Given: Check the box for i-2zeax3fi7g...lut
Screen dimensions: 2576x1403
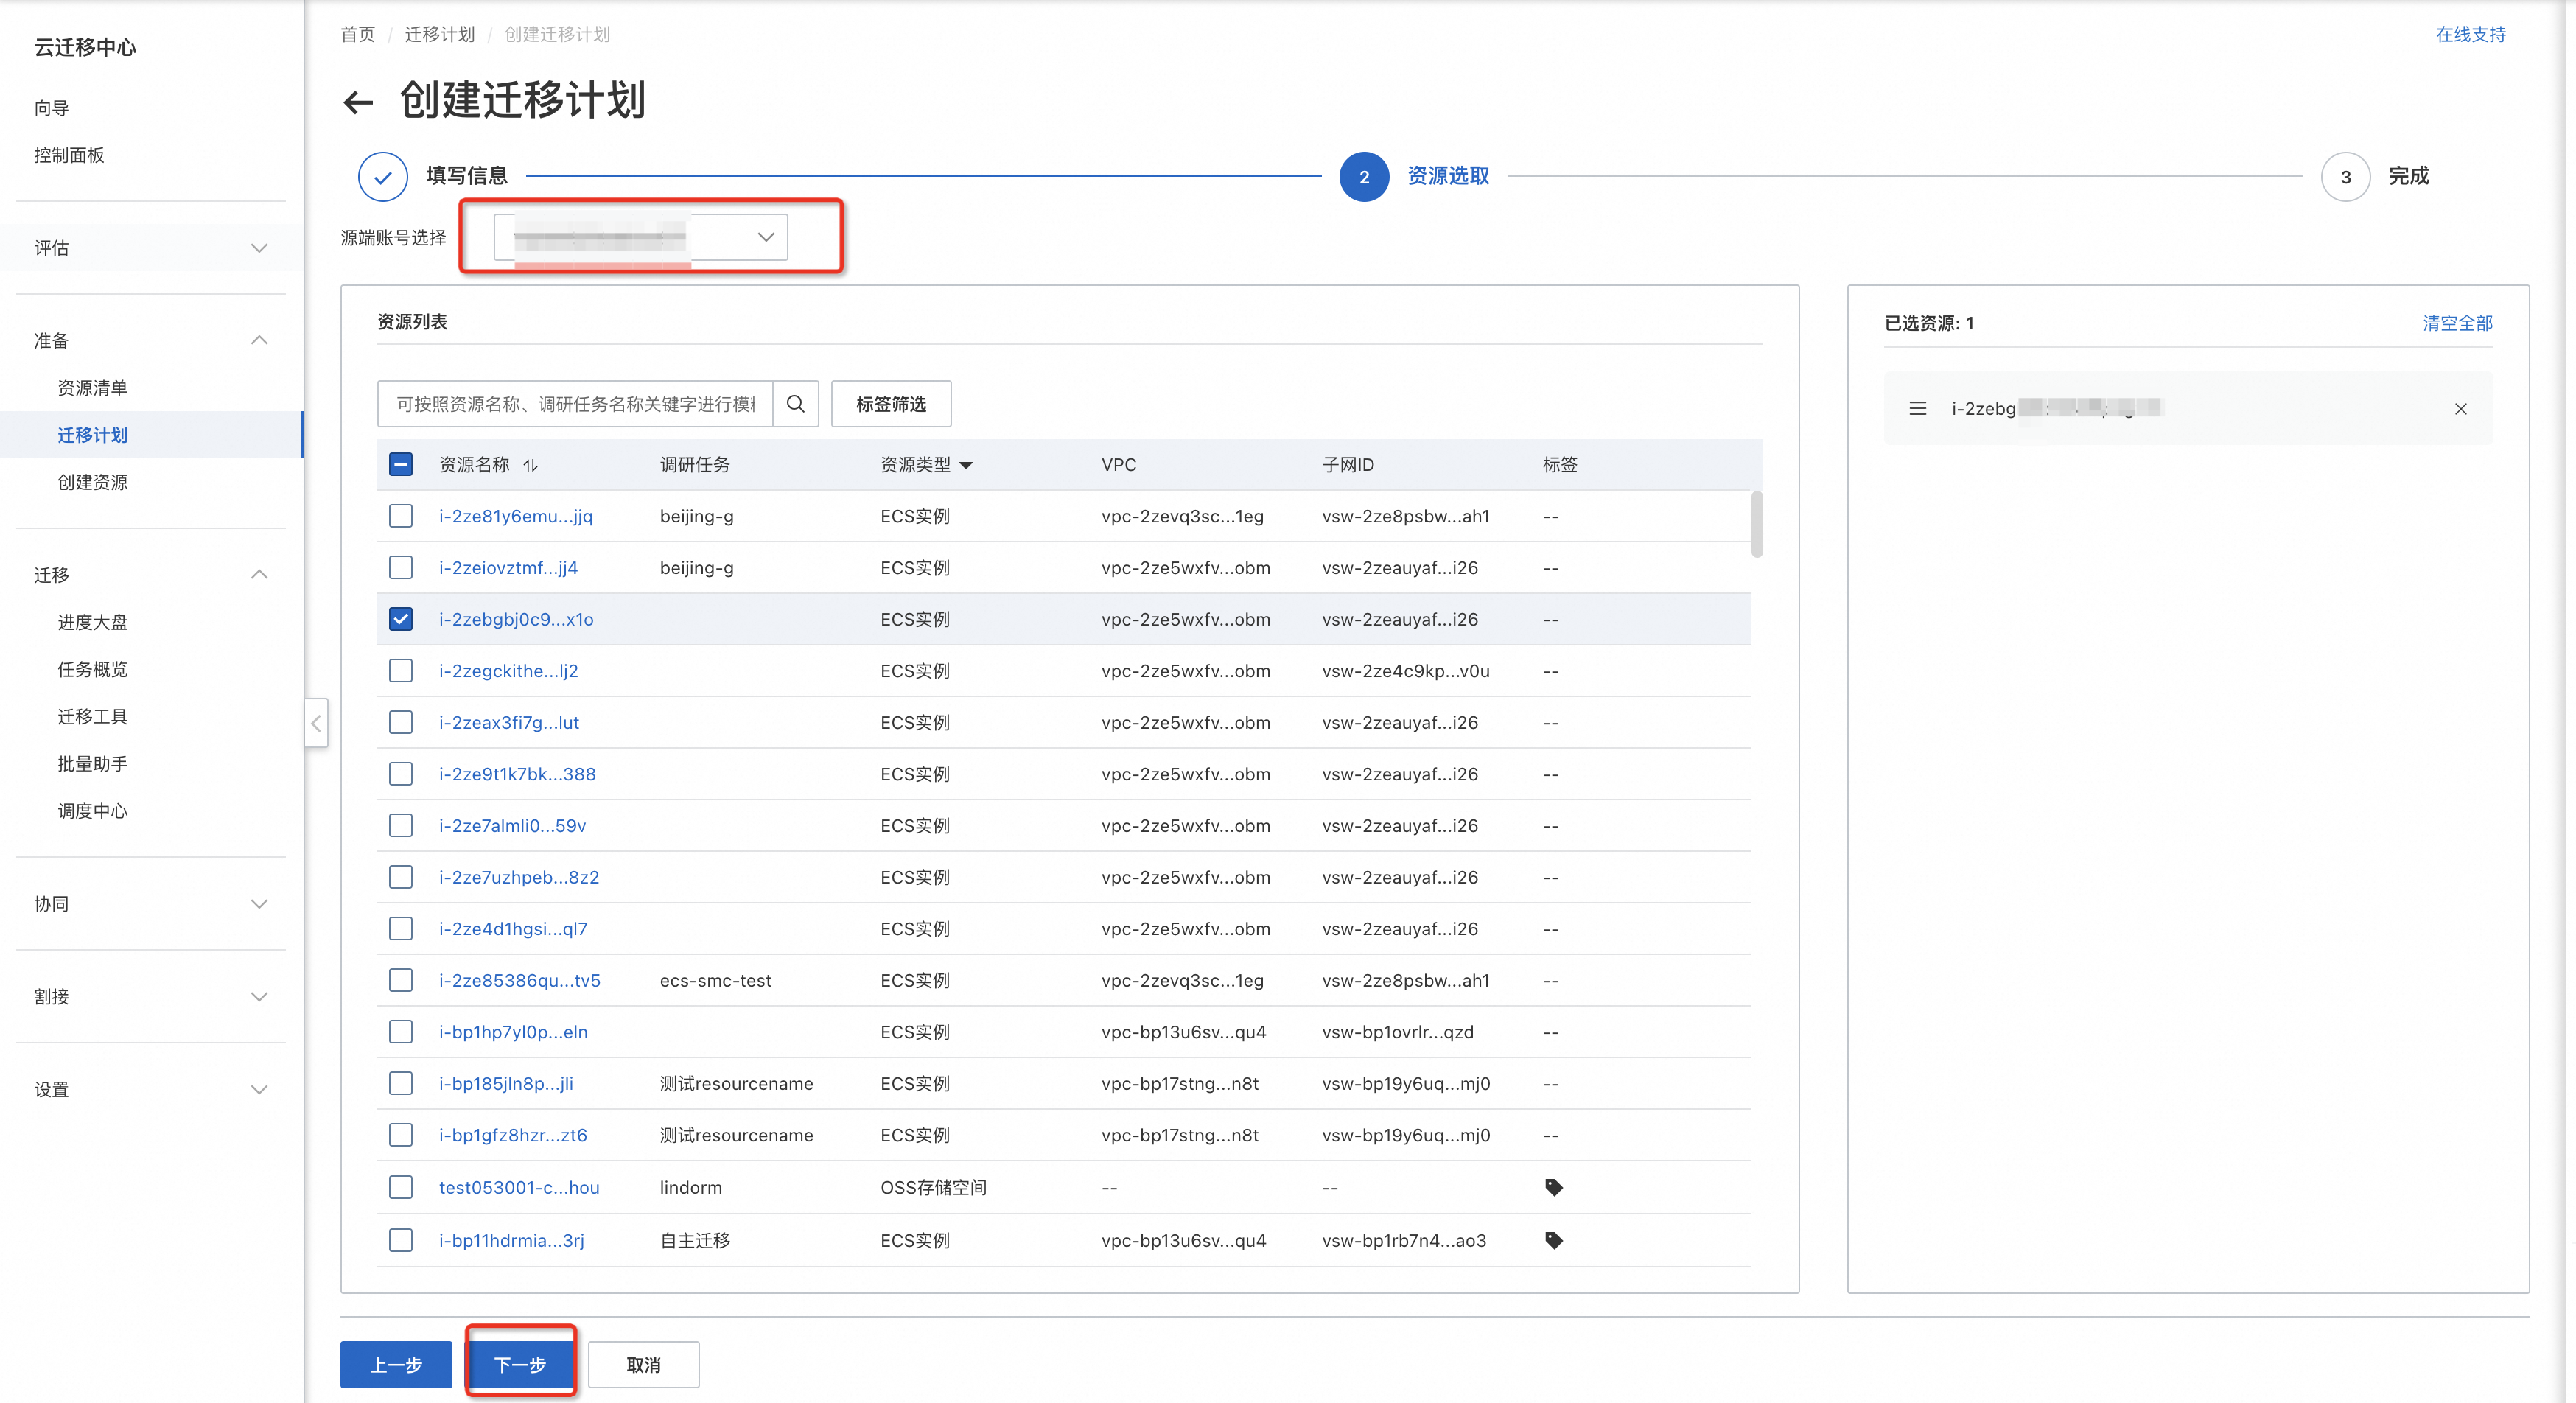Looking at the screenshot, I should (x=401, y=722).
